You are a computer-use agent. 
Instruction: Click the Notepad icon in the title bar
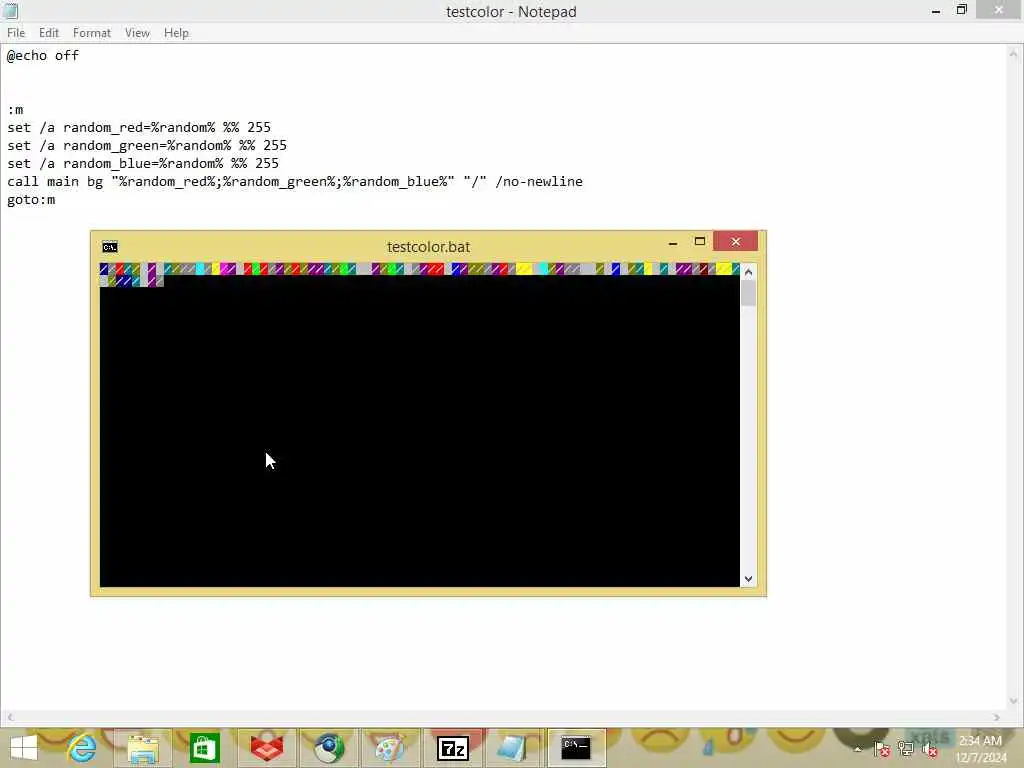(10, 10)
